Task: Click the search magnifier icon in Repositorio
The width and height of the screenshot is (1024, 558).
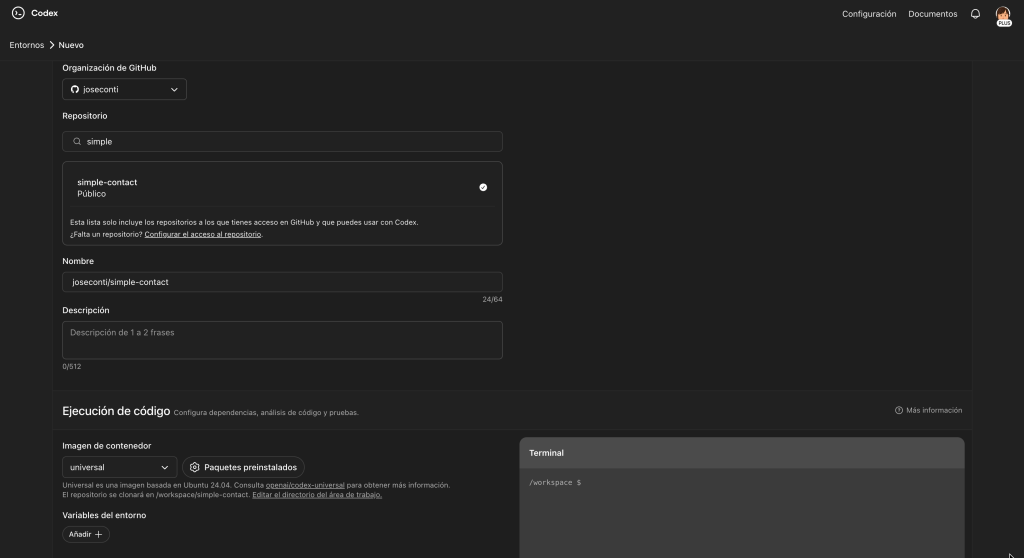Action: coord(77,142)
